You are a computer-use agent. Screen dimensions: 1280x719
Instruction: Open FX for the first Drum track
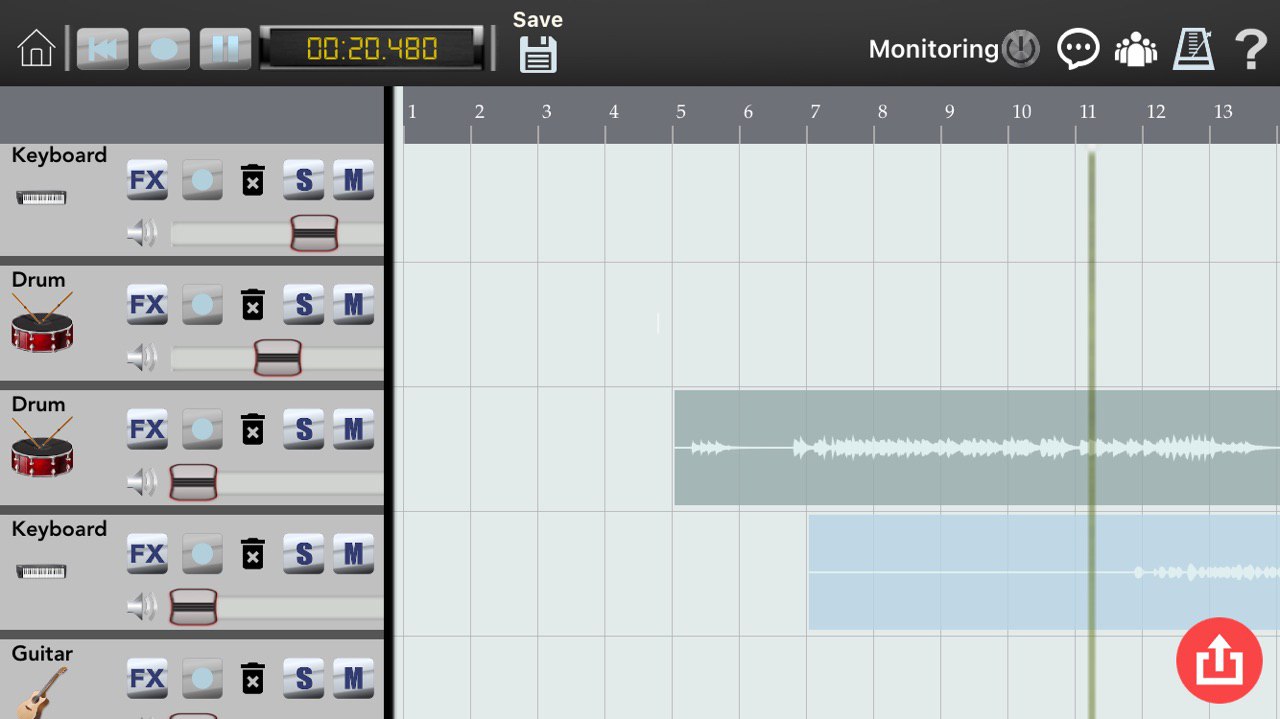pos(147,304)
